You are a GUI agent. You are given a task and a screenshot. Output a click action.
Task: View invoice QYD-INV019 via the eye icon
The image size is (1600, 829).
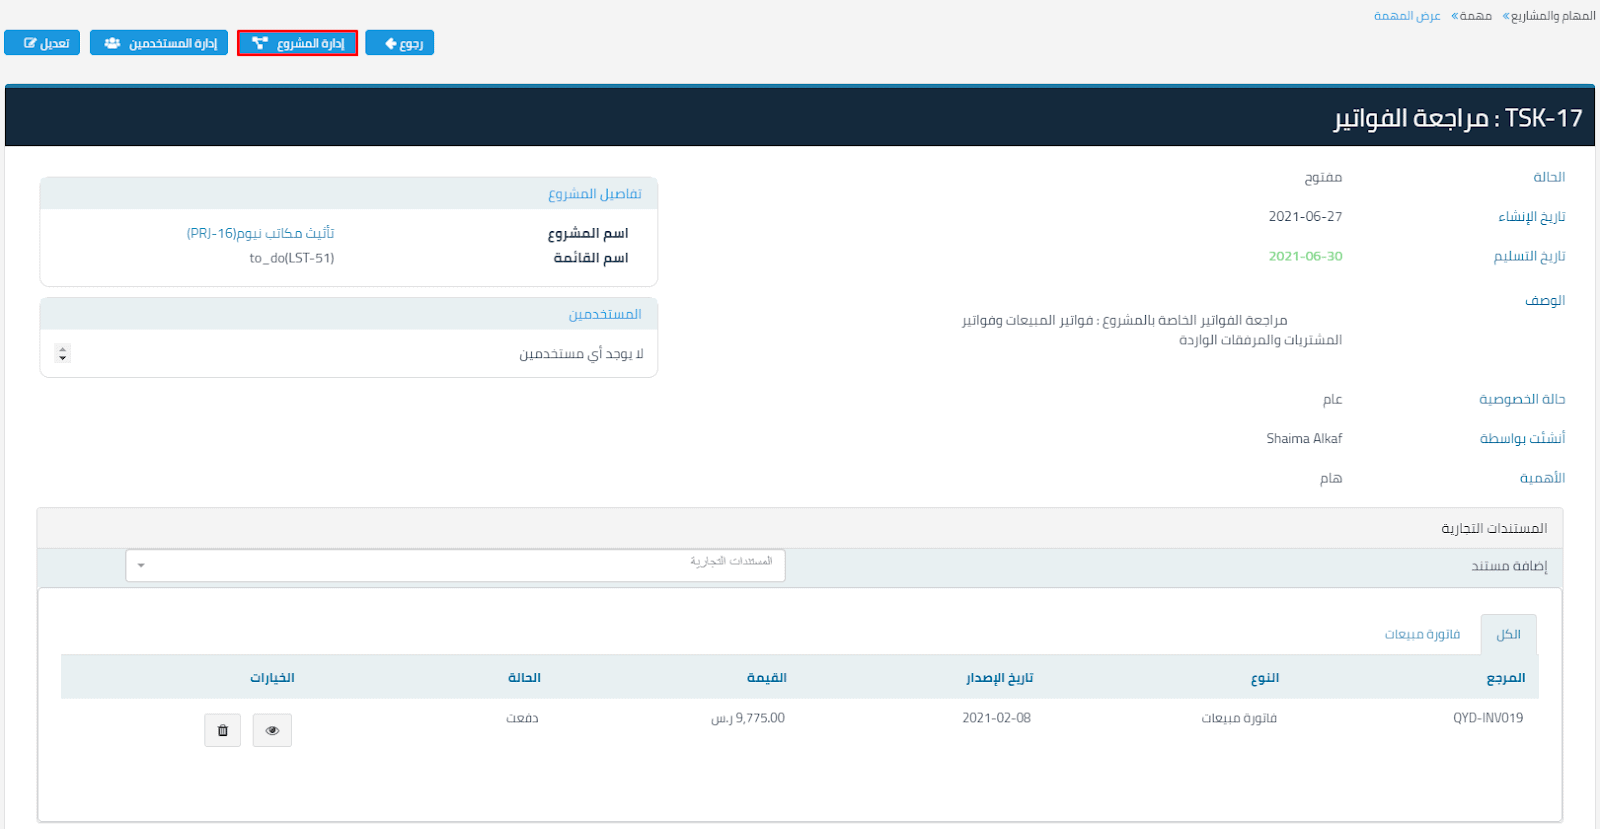tap(272, 730)
